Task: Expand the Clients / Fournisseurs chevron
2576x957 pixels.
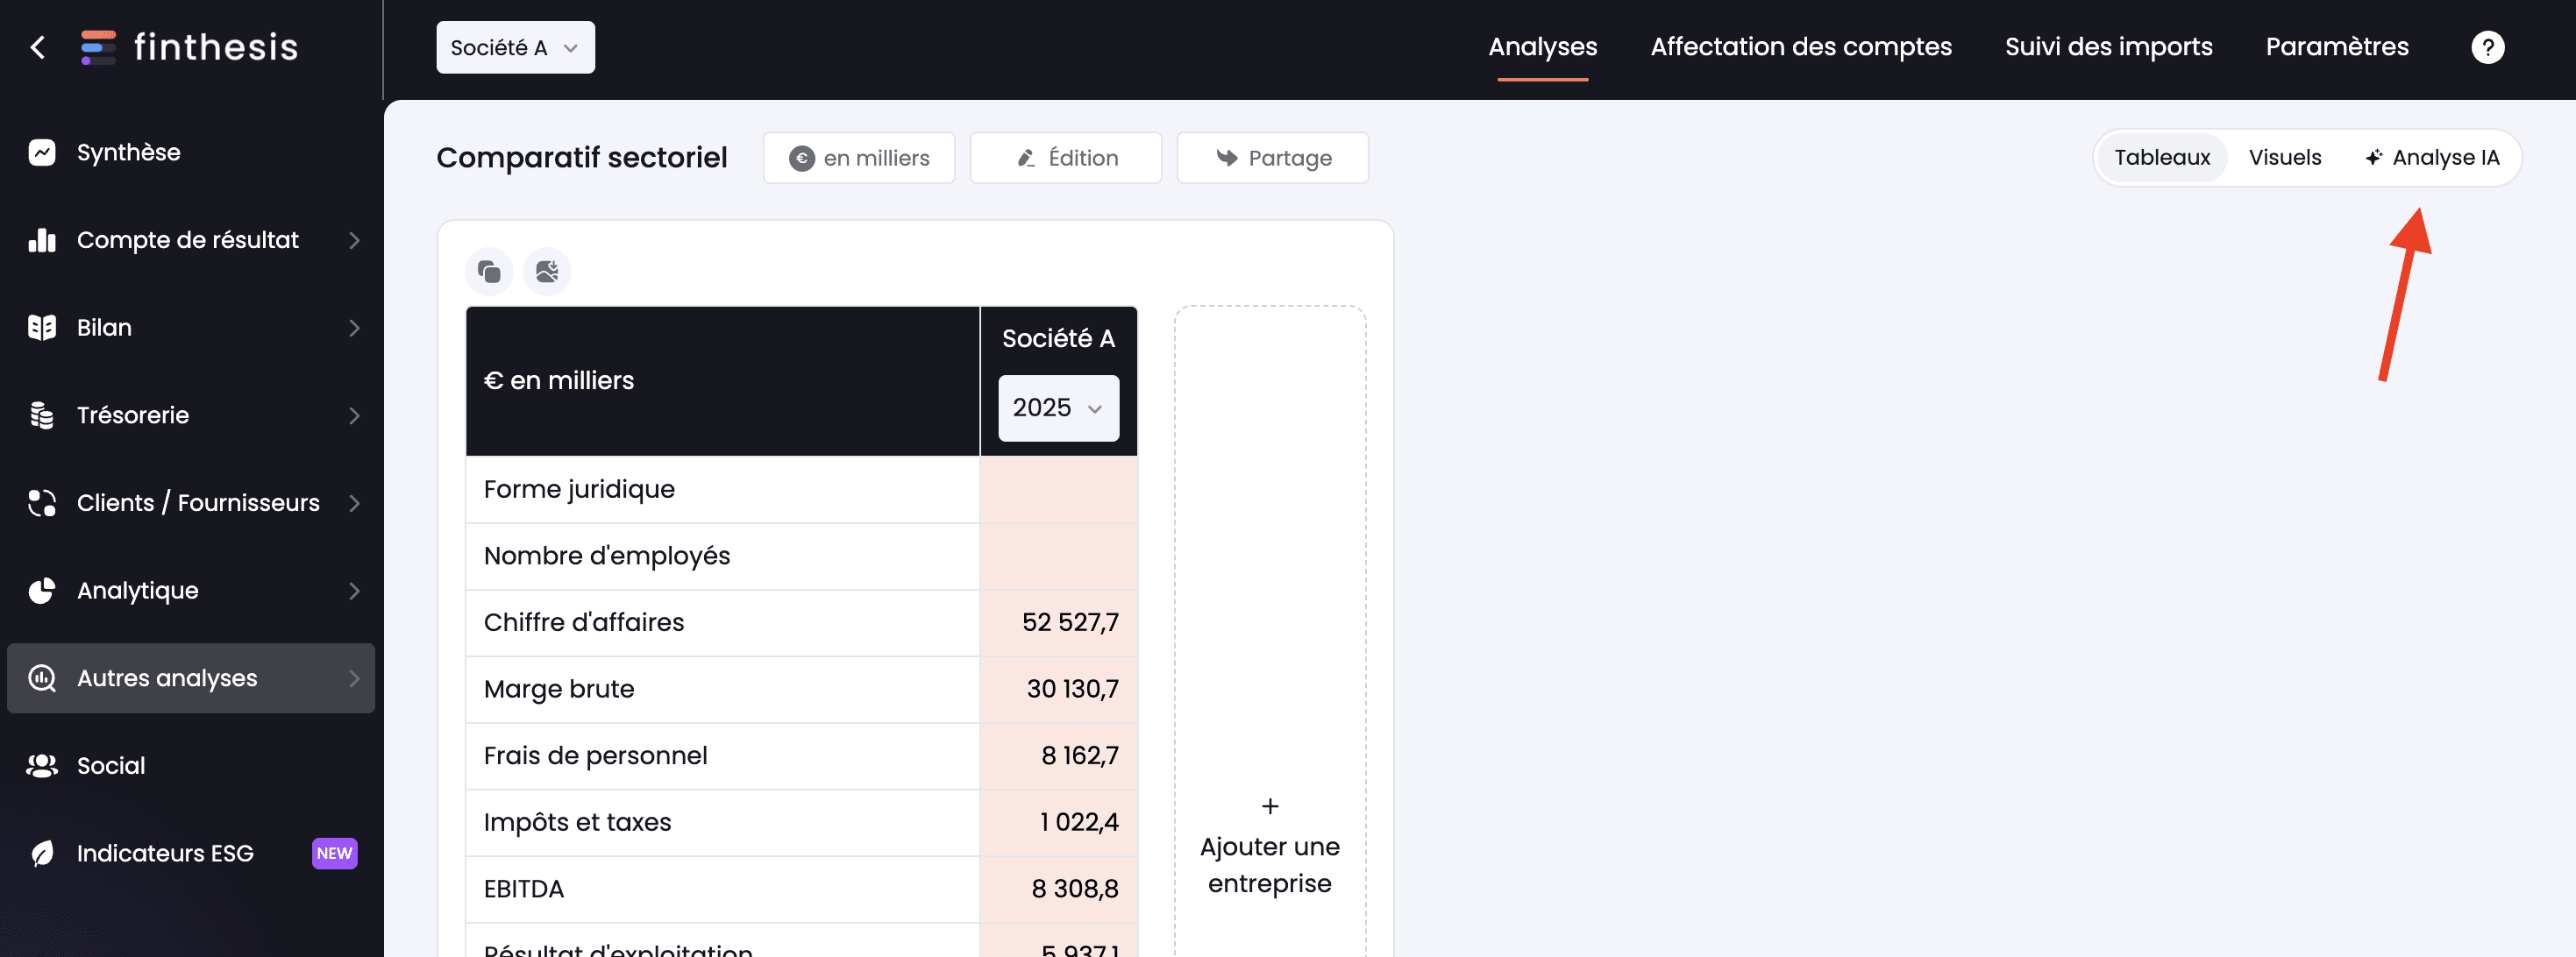Action: pyautogui.click(x=354, y=503)
